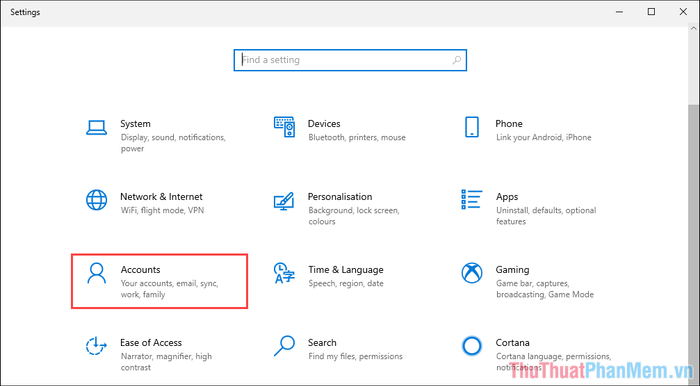Select the Time & Language heading

point(346,270)
